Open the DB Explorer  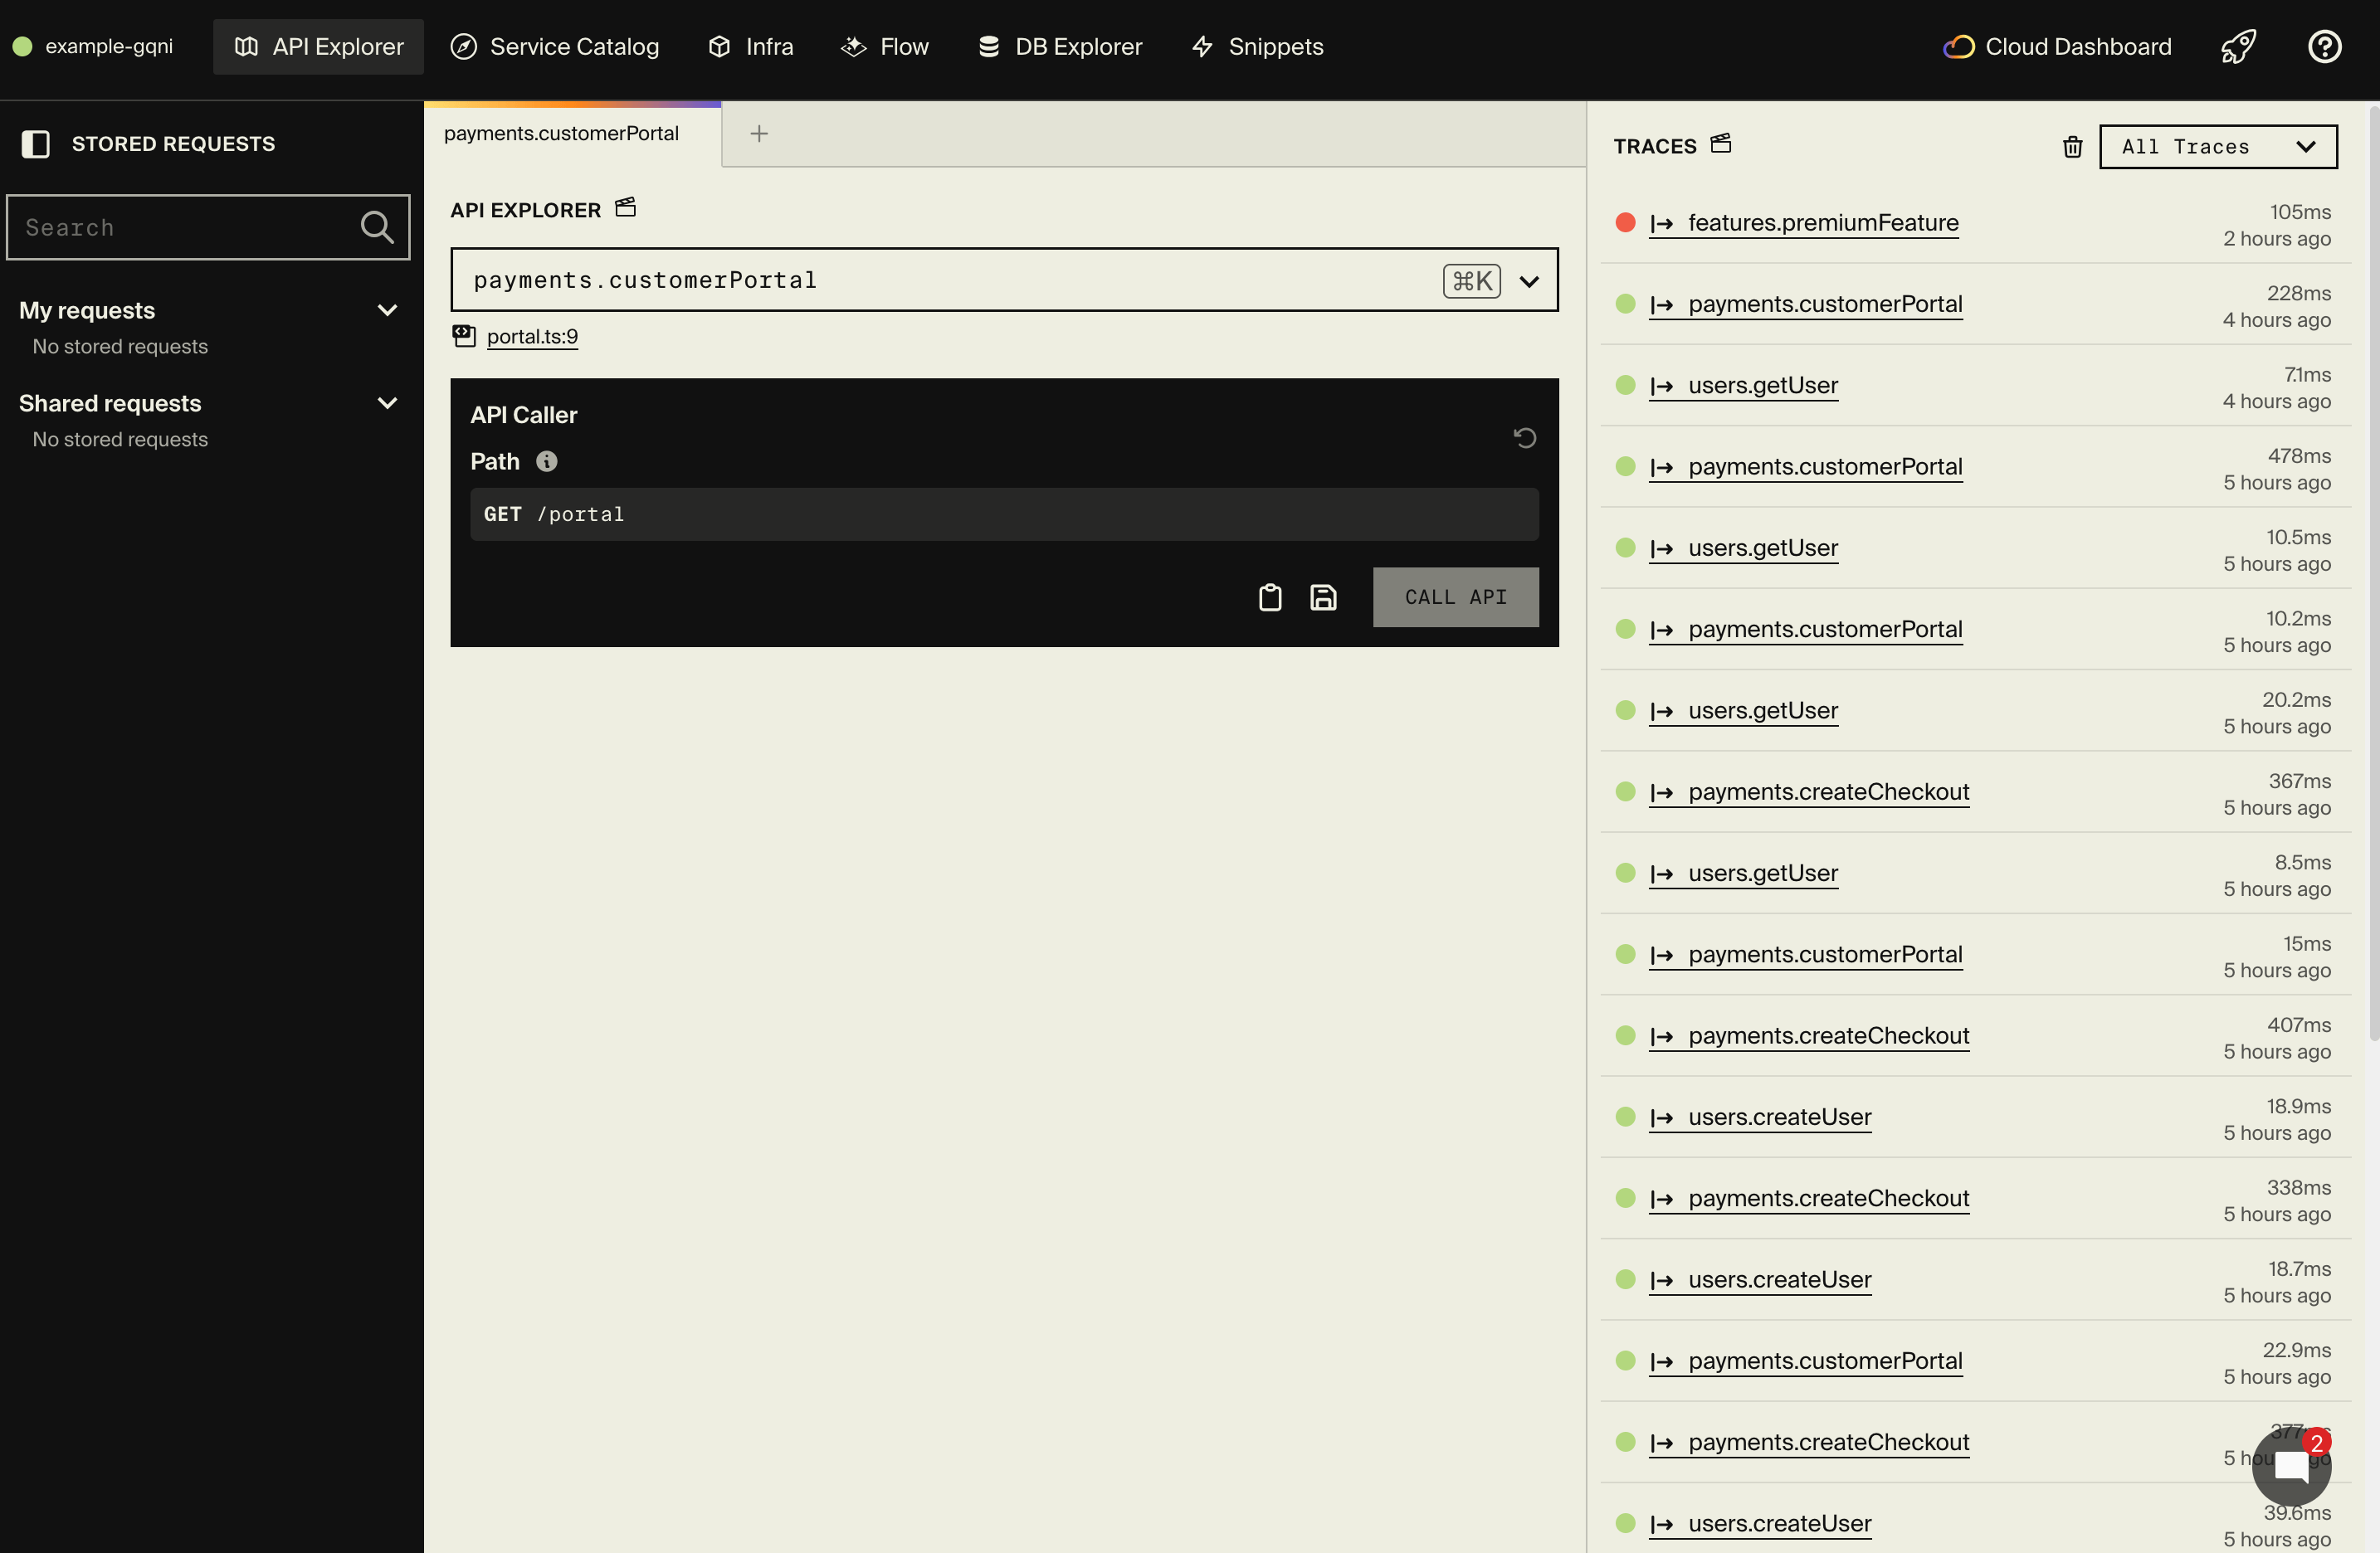pyautogui.click(x=1058, y=46)
